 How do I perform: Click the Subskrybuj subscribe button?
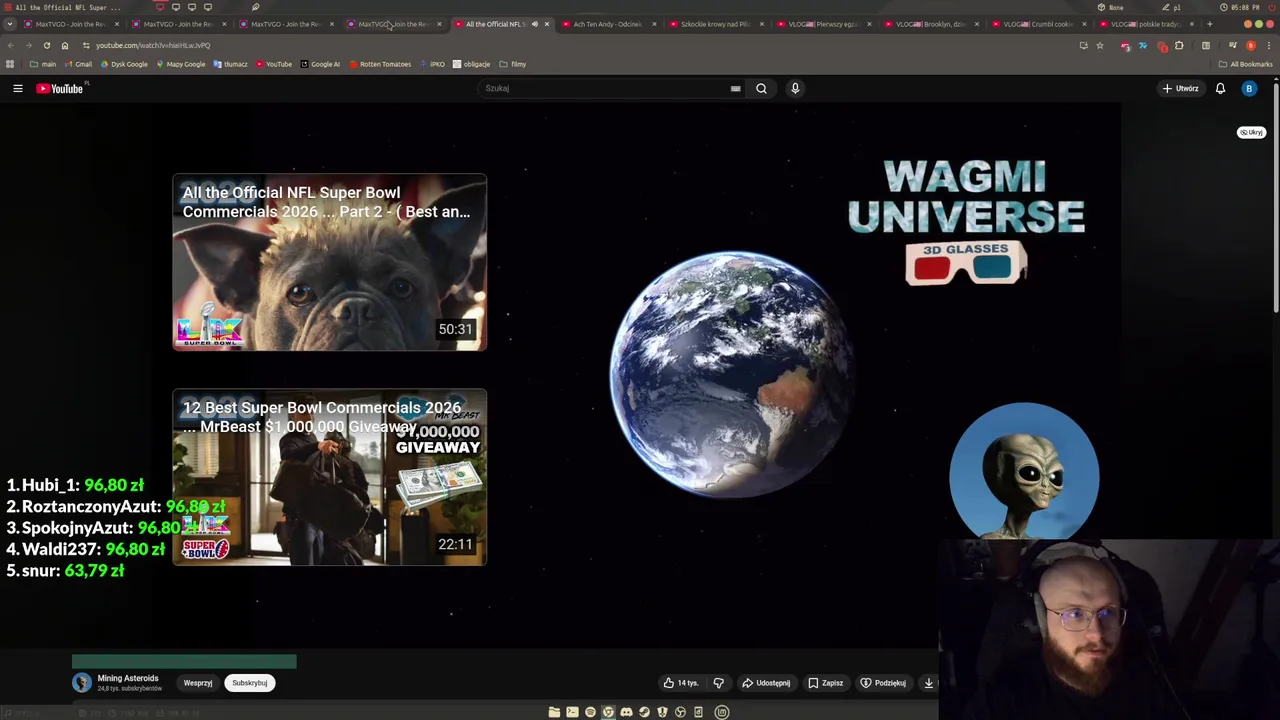click(250, 683)
